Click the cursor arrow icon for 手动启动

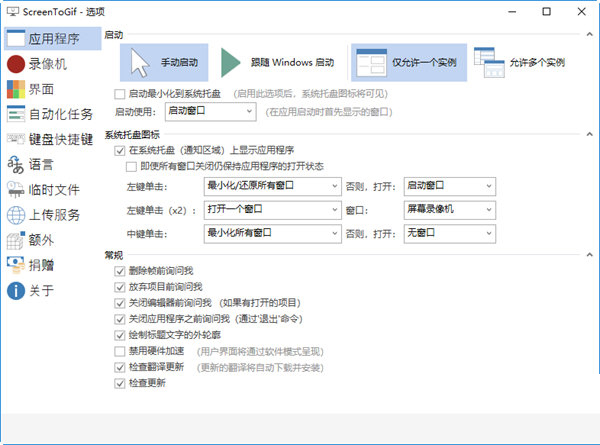(140, 62)
